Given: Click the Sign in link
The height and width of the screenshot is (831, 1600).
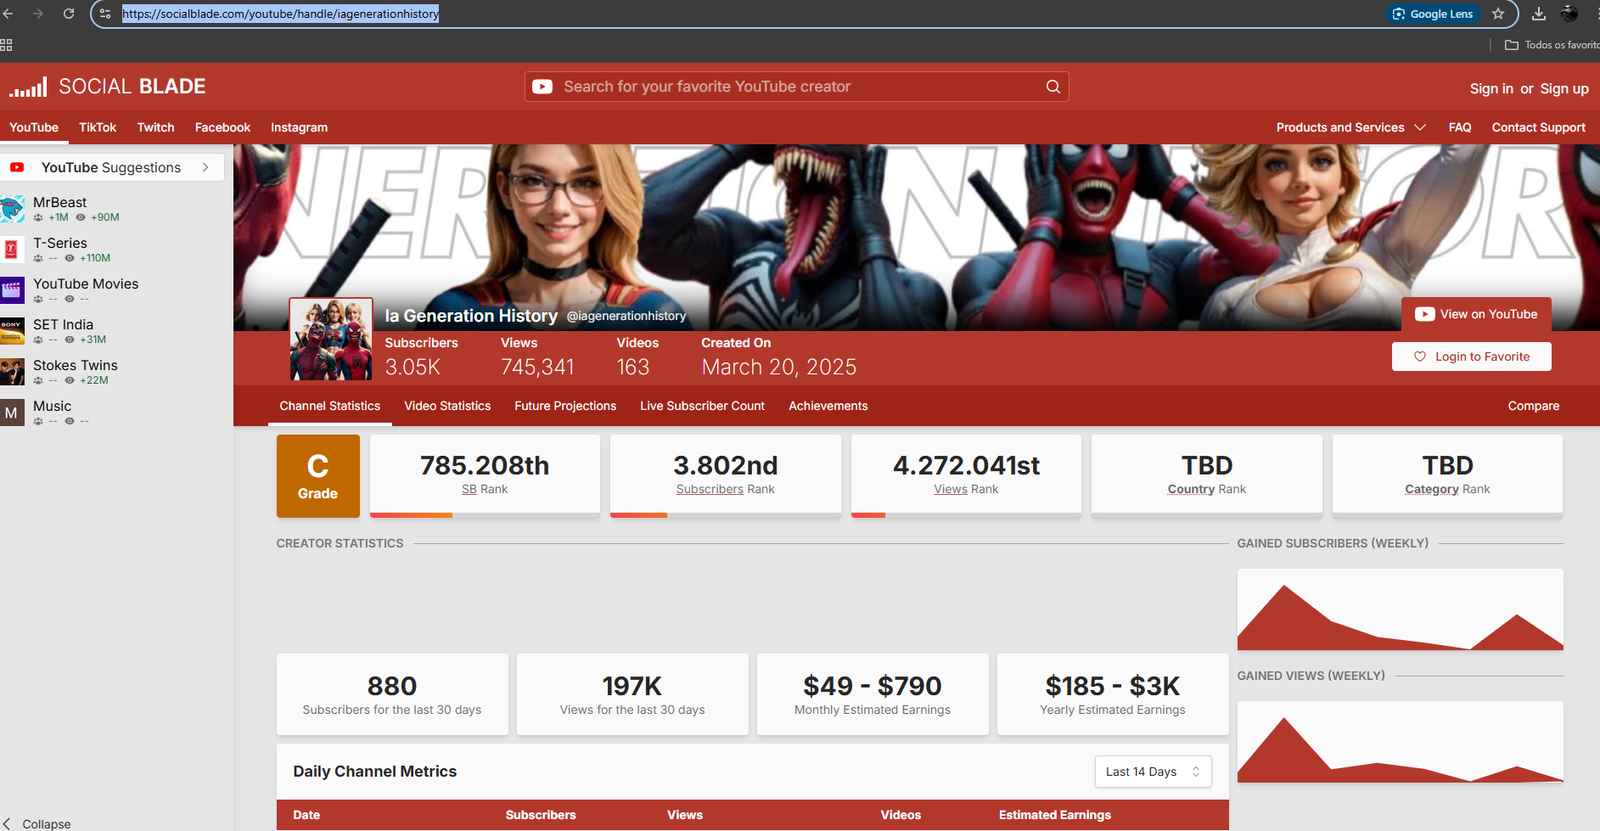Looking at the screenshot, I should tap(1491, 89).
